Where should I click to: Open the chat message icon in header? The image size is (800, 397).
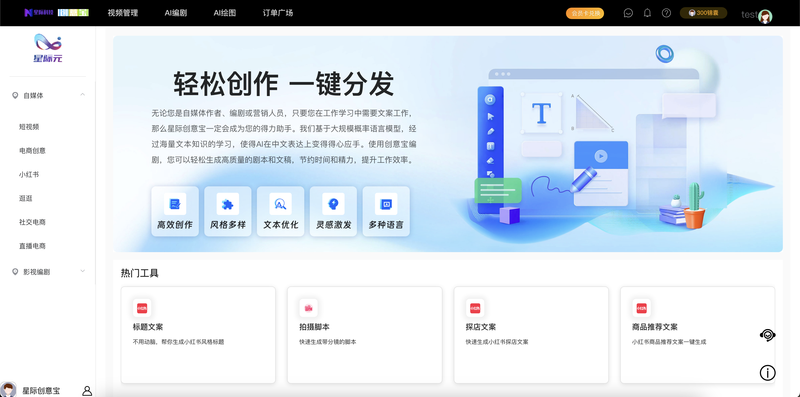pyautogui.click(x=628, y=13)
